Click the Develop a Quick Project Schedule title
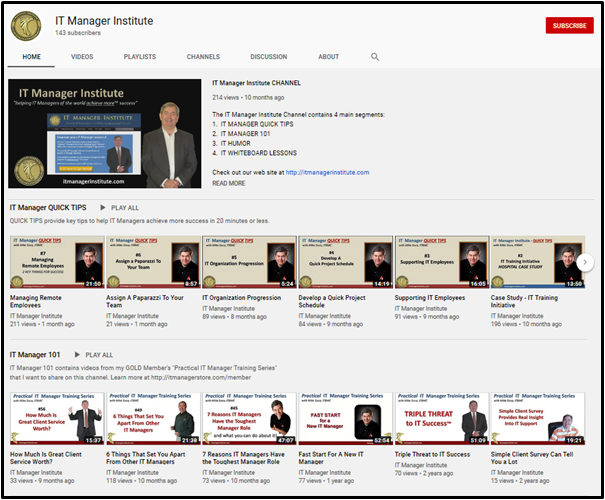Screen dimensions: 605x500 pos(332,301)
